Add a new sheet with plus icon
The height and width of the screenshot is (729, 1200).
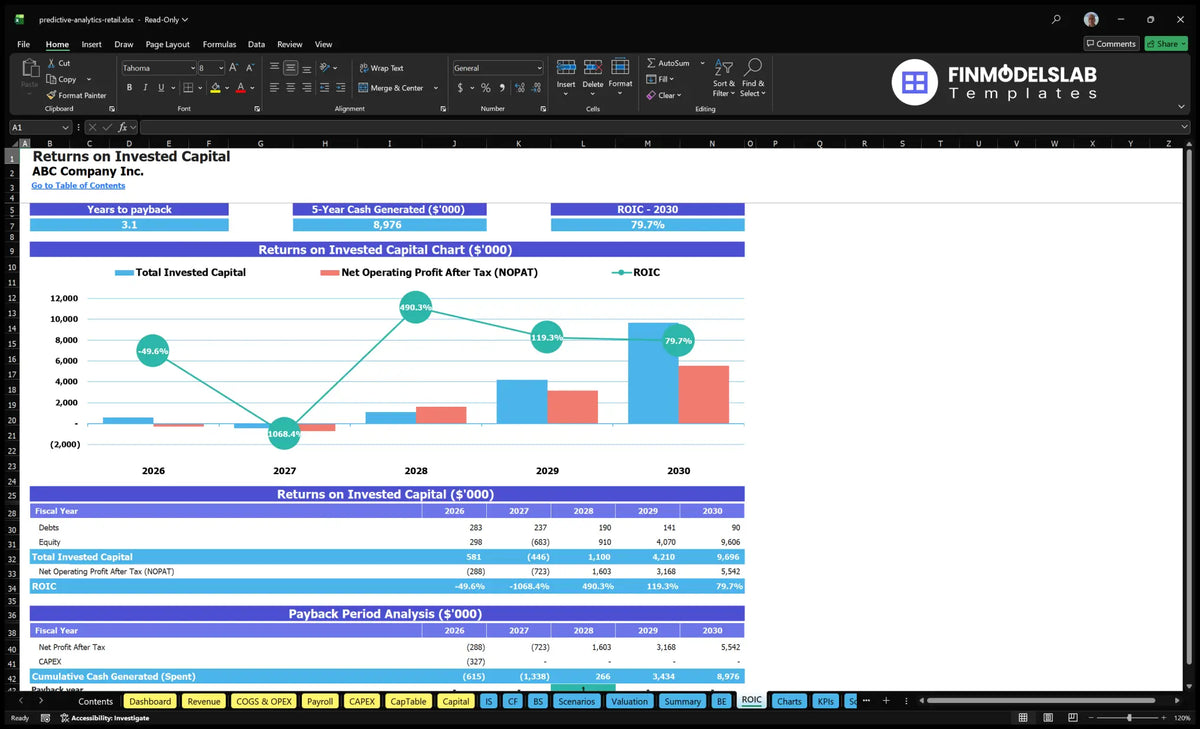pyautogui.click(x=885, y=701)
